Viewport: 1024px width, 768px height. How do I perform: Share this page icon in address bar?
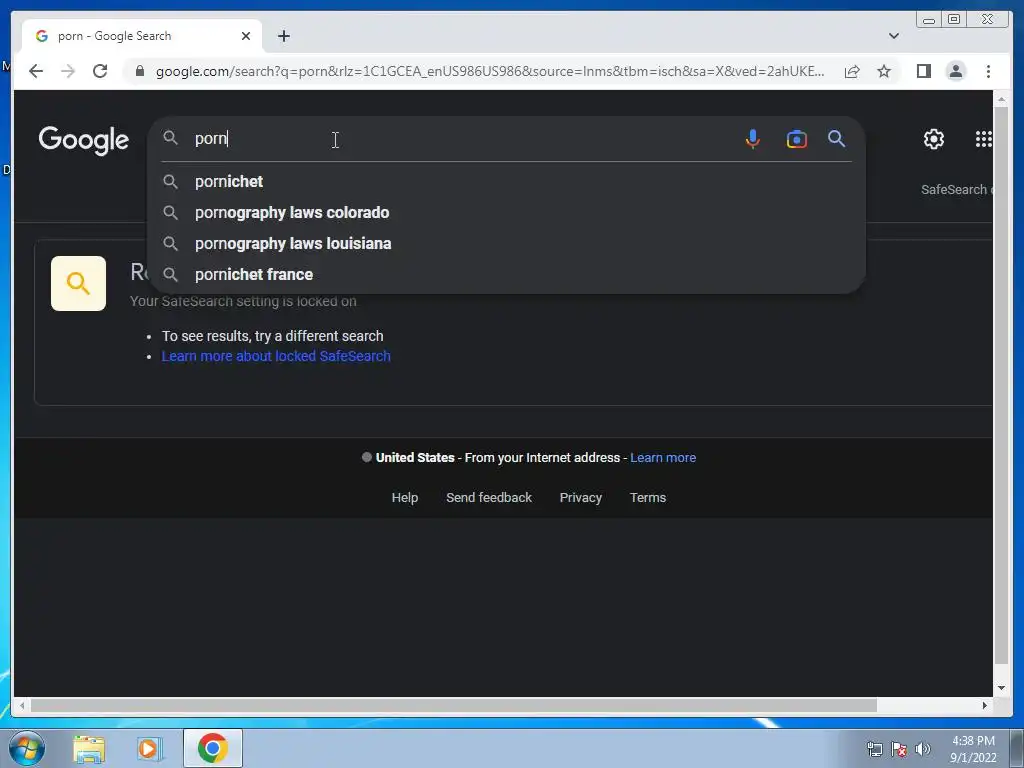click(x=852, y=71)
